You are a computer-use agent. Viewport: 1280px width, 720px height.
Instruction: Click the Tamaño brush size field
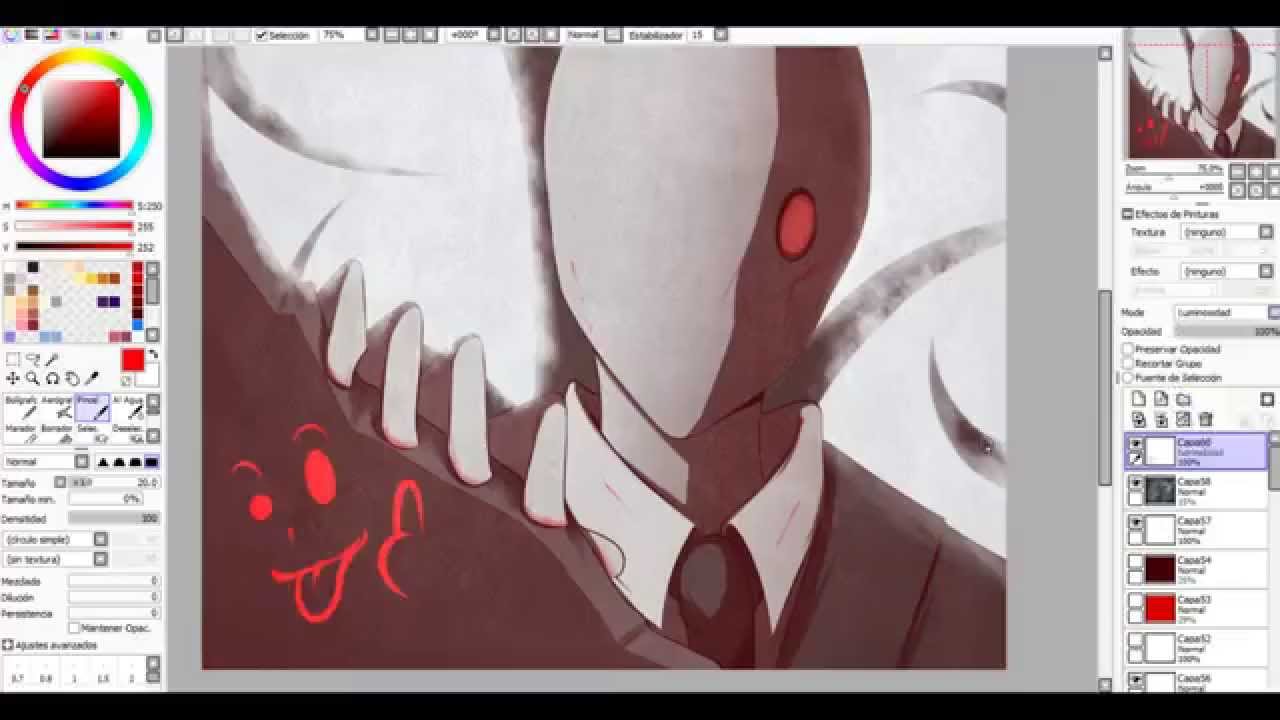pyautogui.click(x=114, y=482)
